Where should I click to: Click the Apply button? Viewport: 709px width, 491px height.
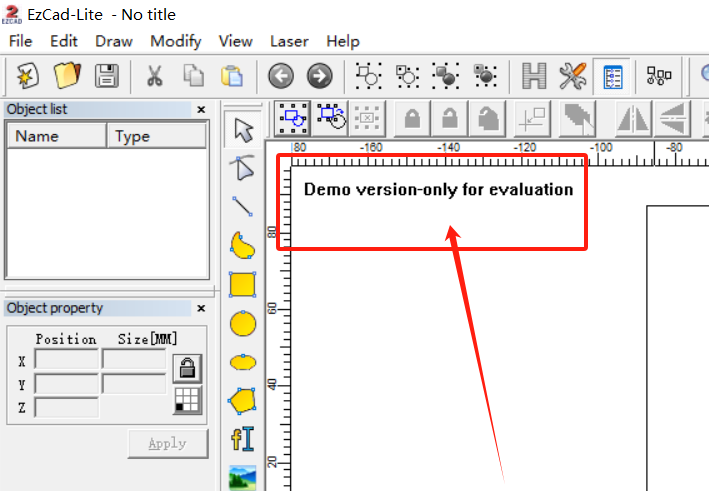coord(168,444)
